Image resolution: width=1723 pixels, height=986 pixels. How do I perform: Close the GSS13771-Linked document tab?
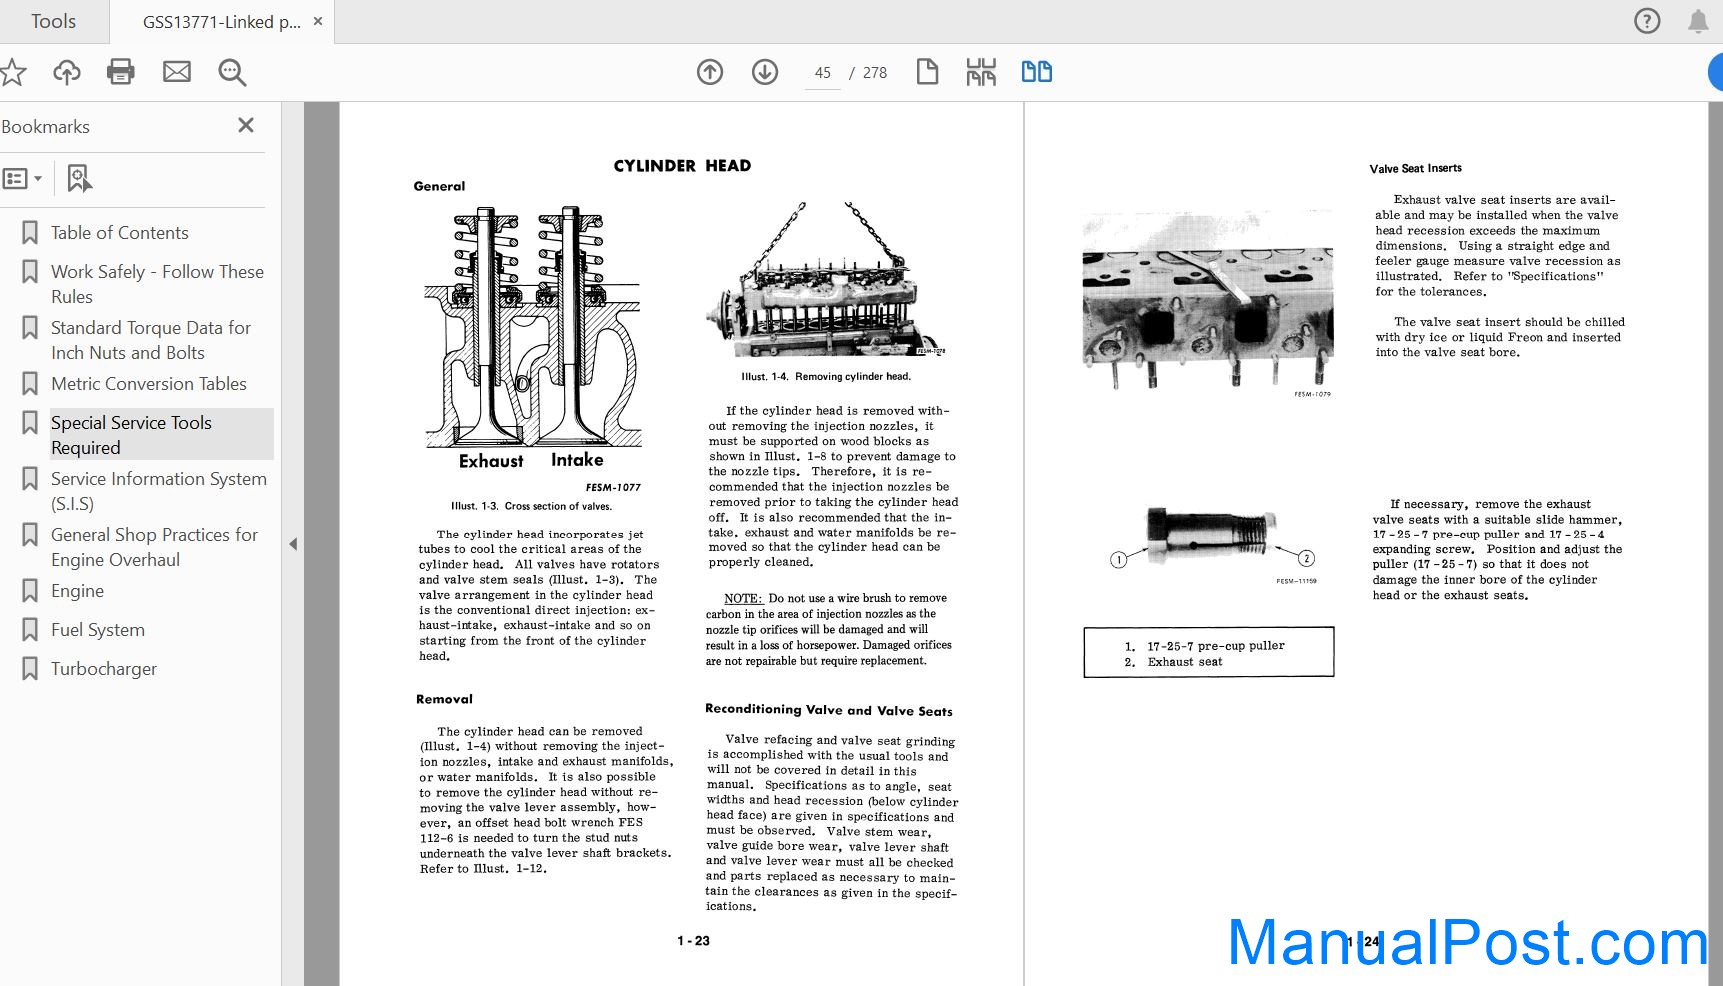tap(318, 21)
